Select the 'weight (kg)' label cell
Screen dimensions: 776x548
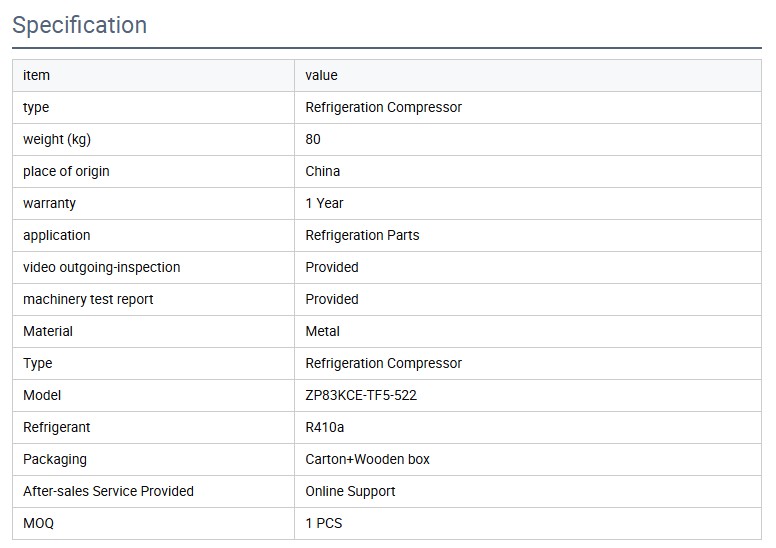(x=57, y=139)
